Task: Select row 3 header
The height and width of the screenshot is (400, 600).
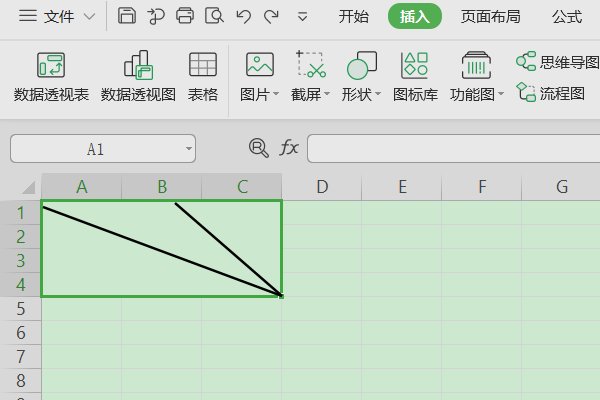Action: (21, 261)
